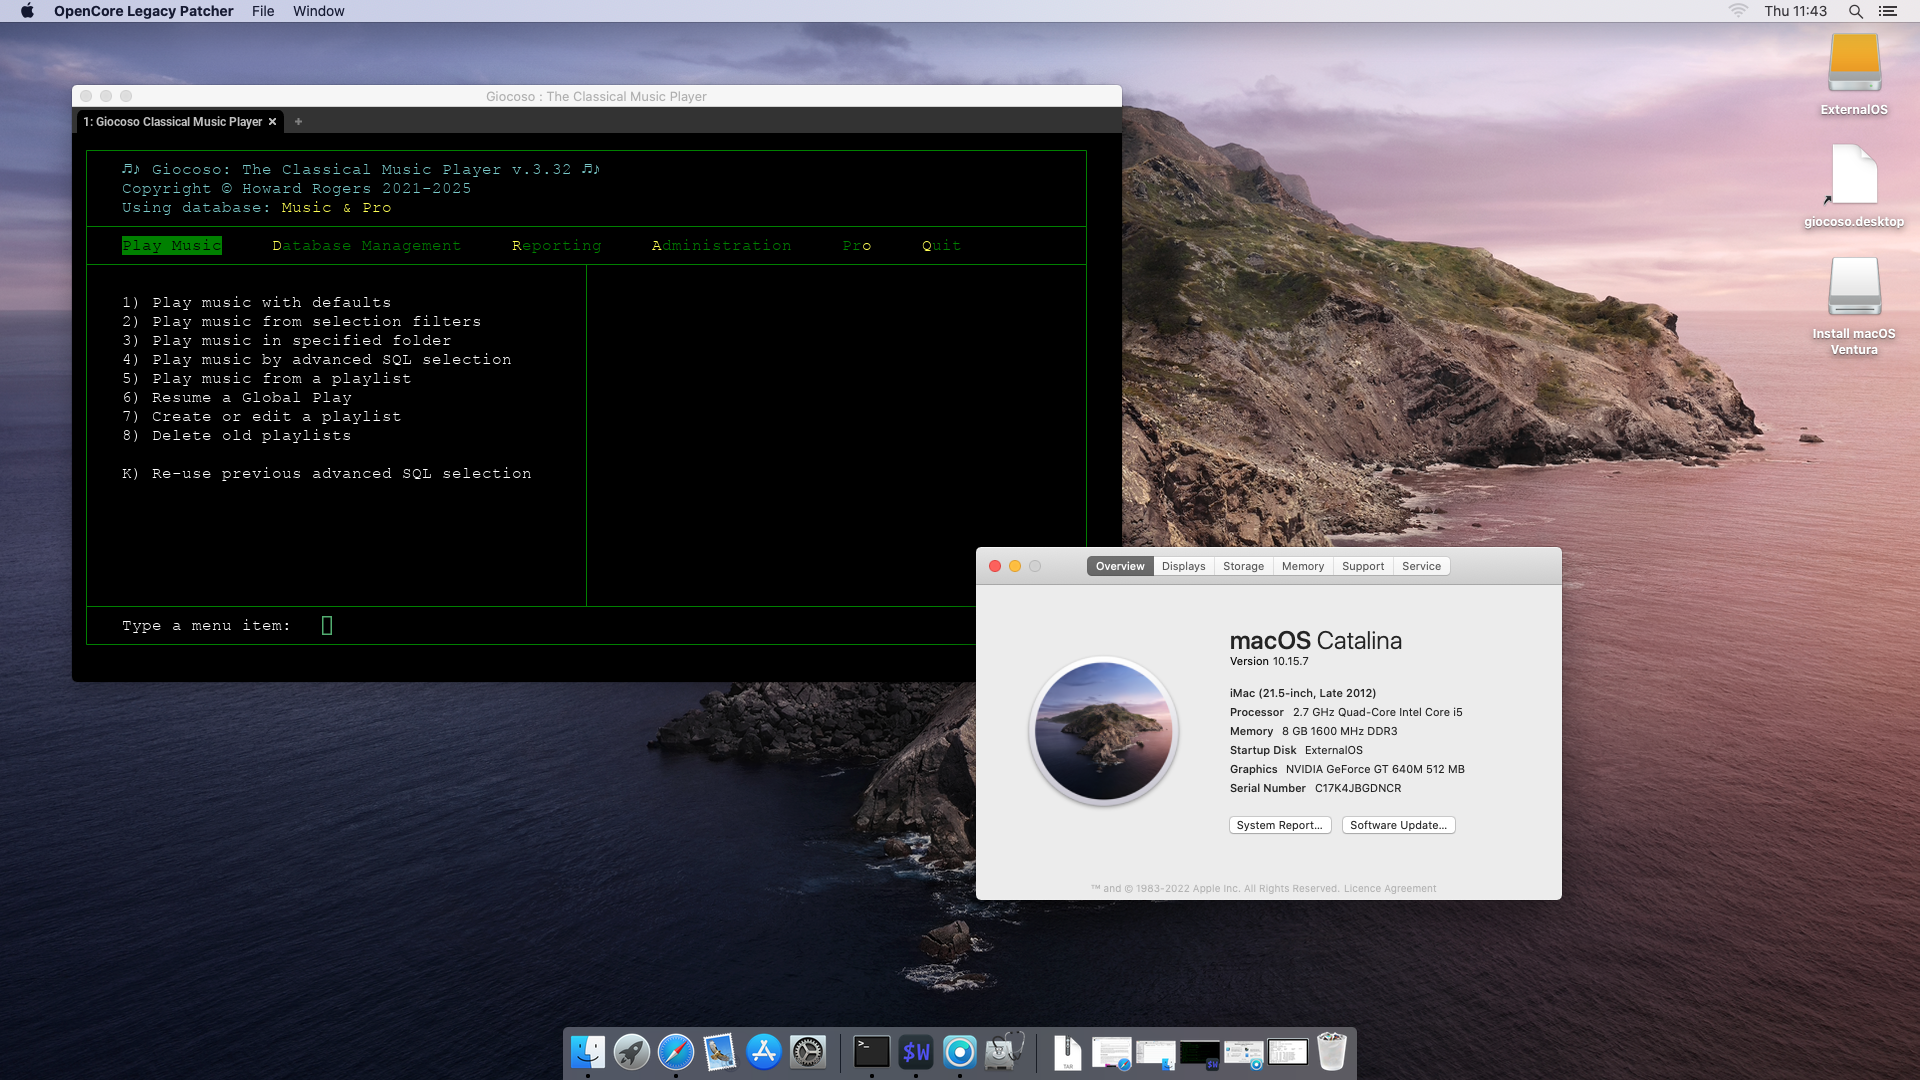Viewport: 1920px width, 1080px height.
Task: Open the Reporting menu in Giocoso
Action: [556, 245]
